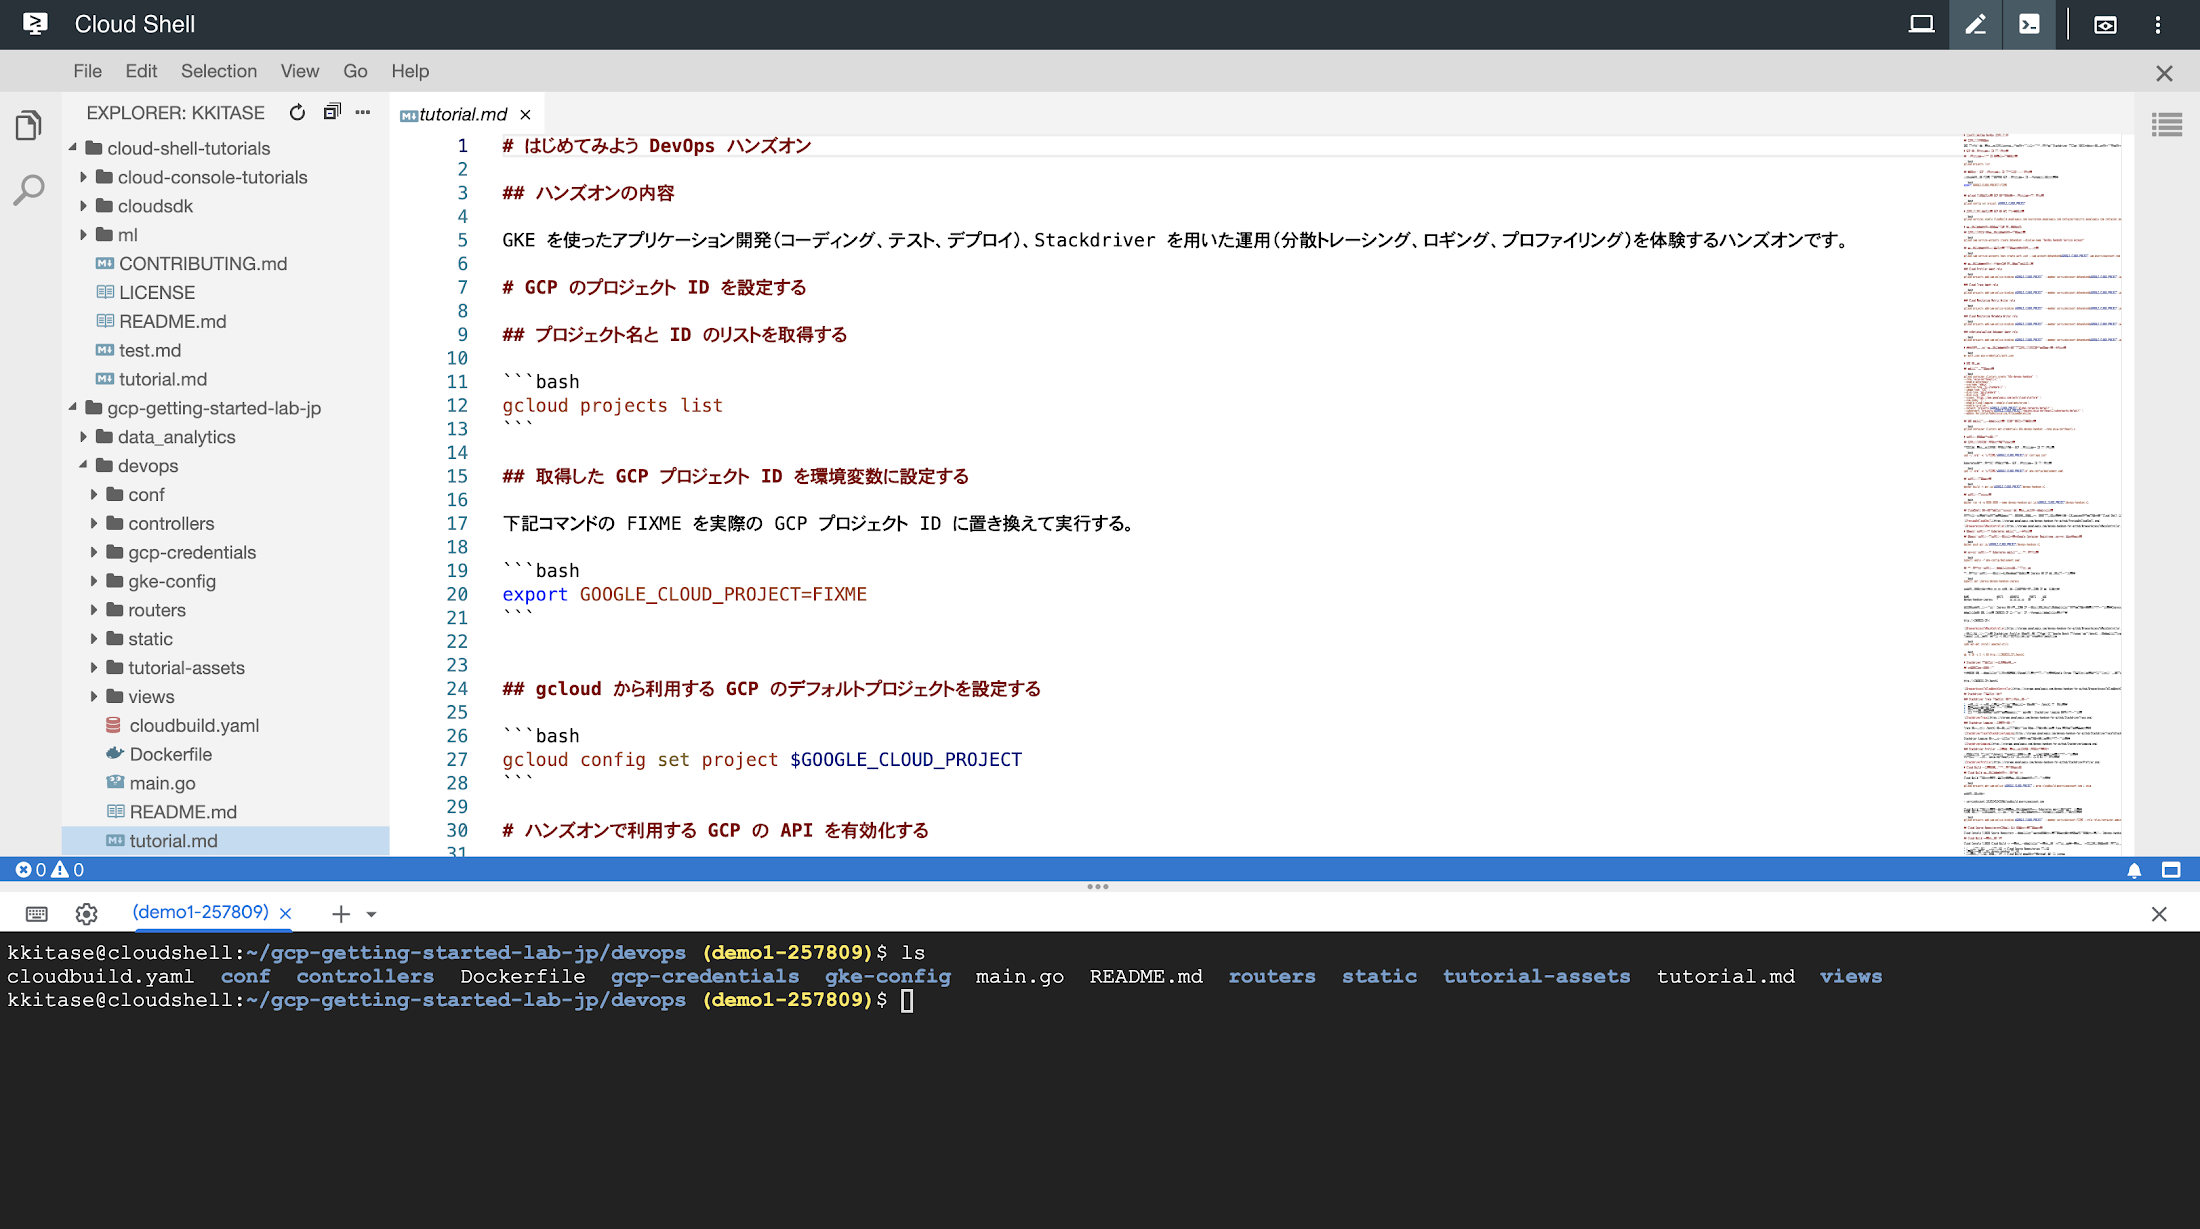The height and width of the screenshot is (1229, 2200).
Task: Collapse the gcp-getting-started-lab-jp folder
Action: pos(73,408)
